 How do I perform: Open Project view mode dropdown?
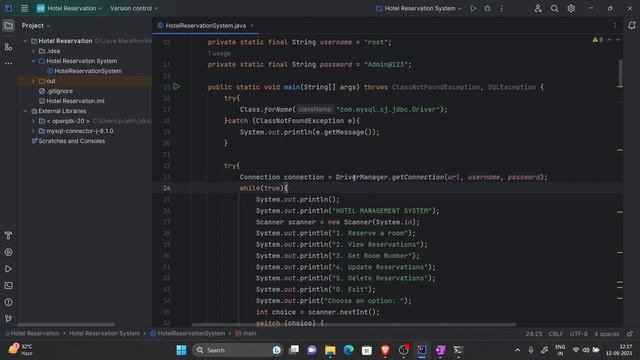pyautogui.click(x=36, y=26)
